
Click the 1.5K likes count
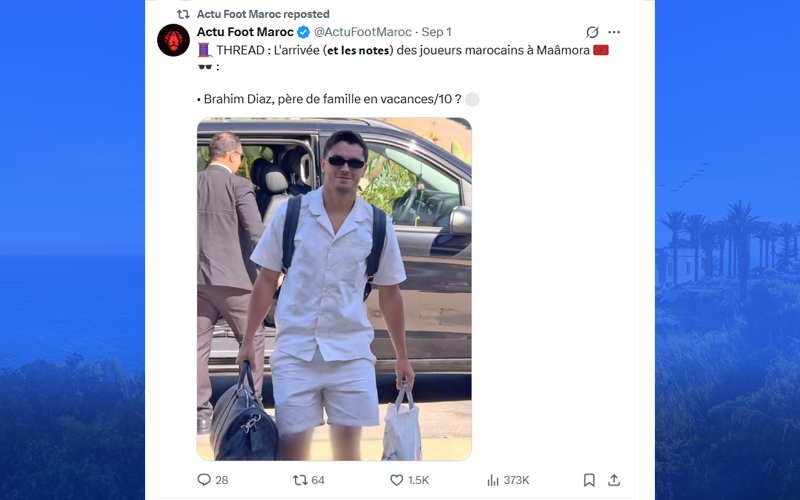coord(418,480)
